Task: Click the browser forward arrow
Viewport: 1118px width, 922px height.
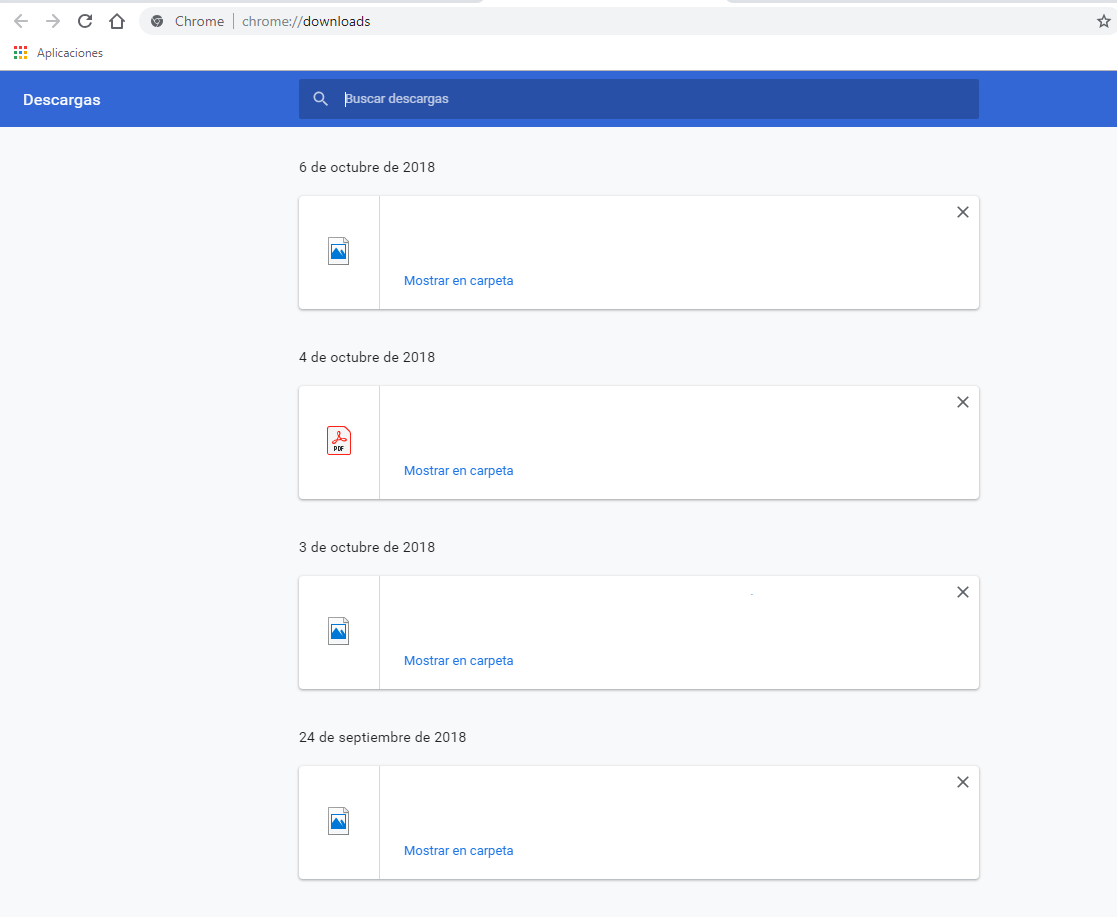Action: point(53,21)
